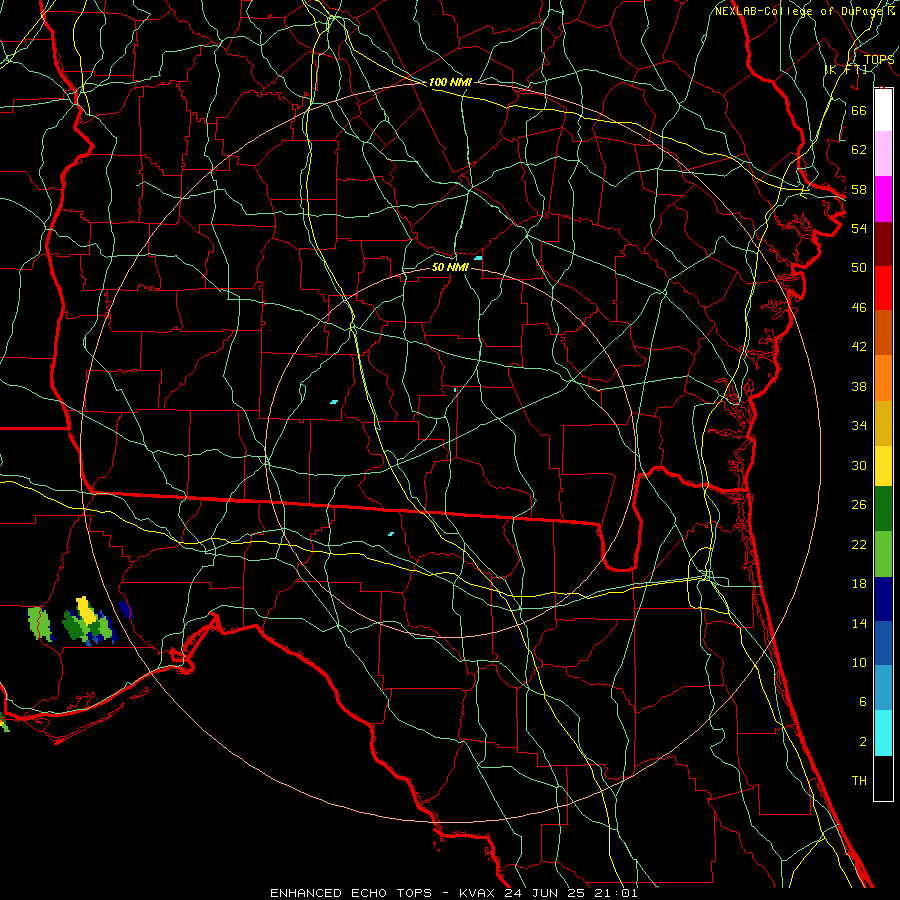900x900 pixels.
Task: Click the '100 NMI' range ring label
Action: tap(450, 83)
